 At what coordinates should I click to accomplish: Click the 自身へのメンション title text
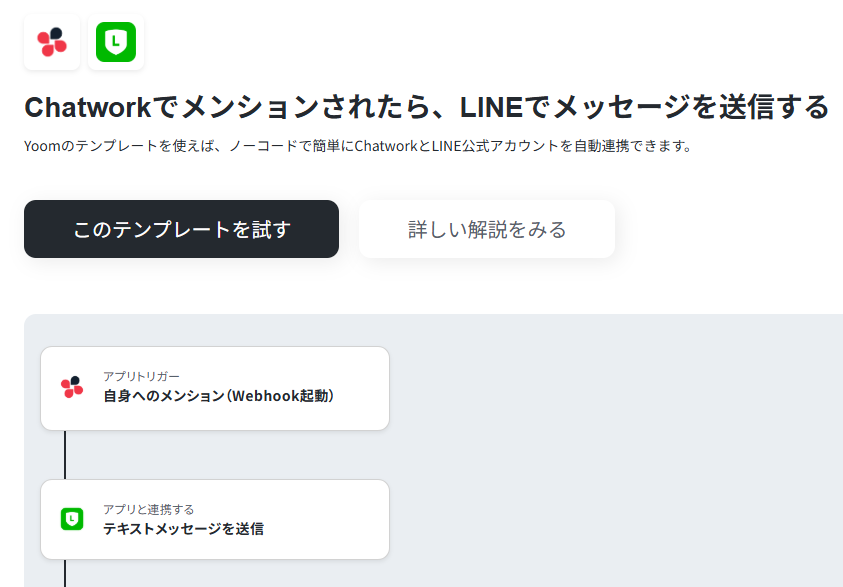click(219, 396)
